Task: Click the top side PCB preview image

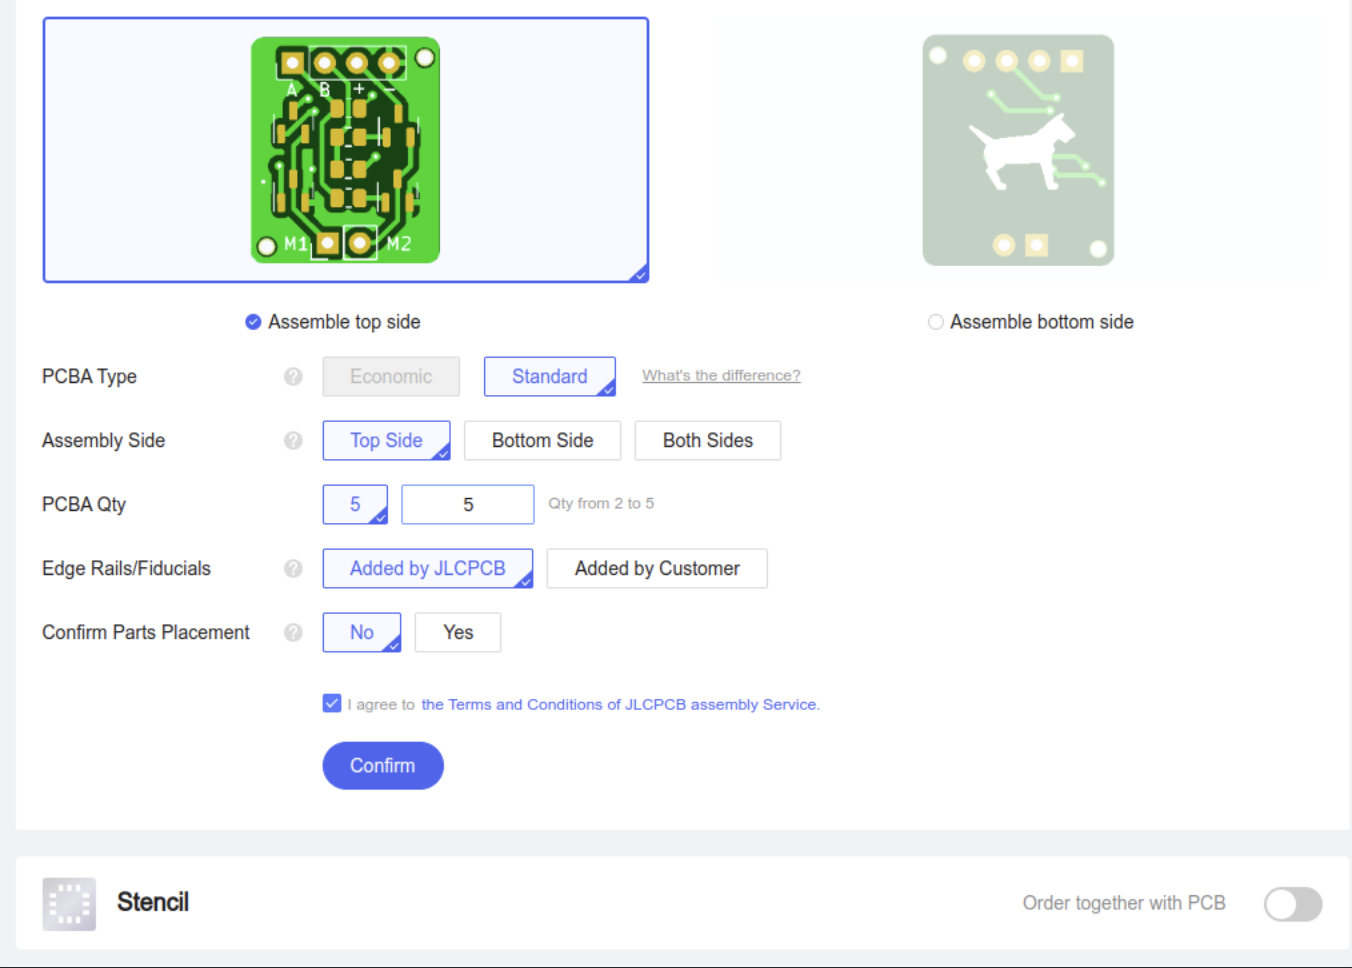Action: pos(345,148)
